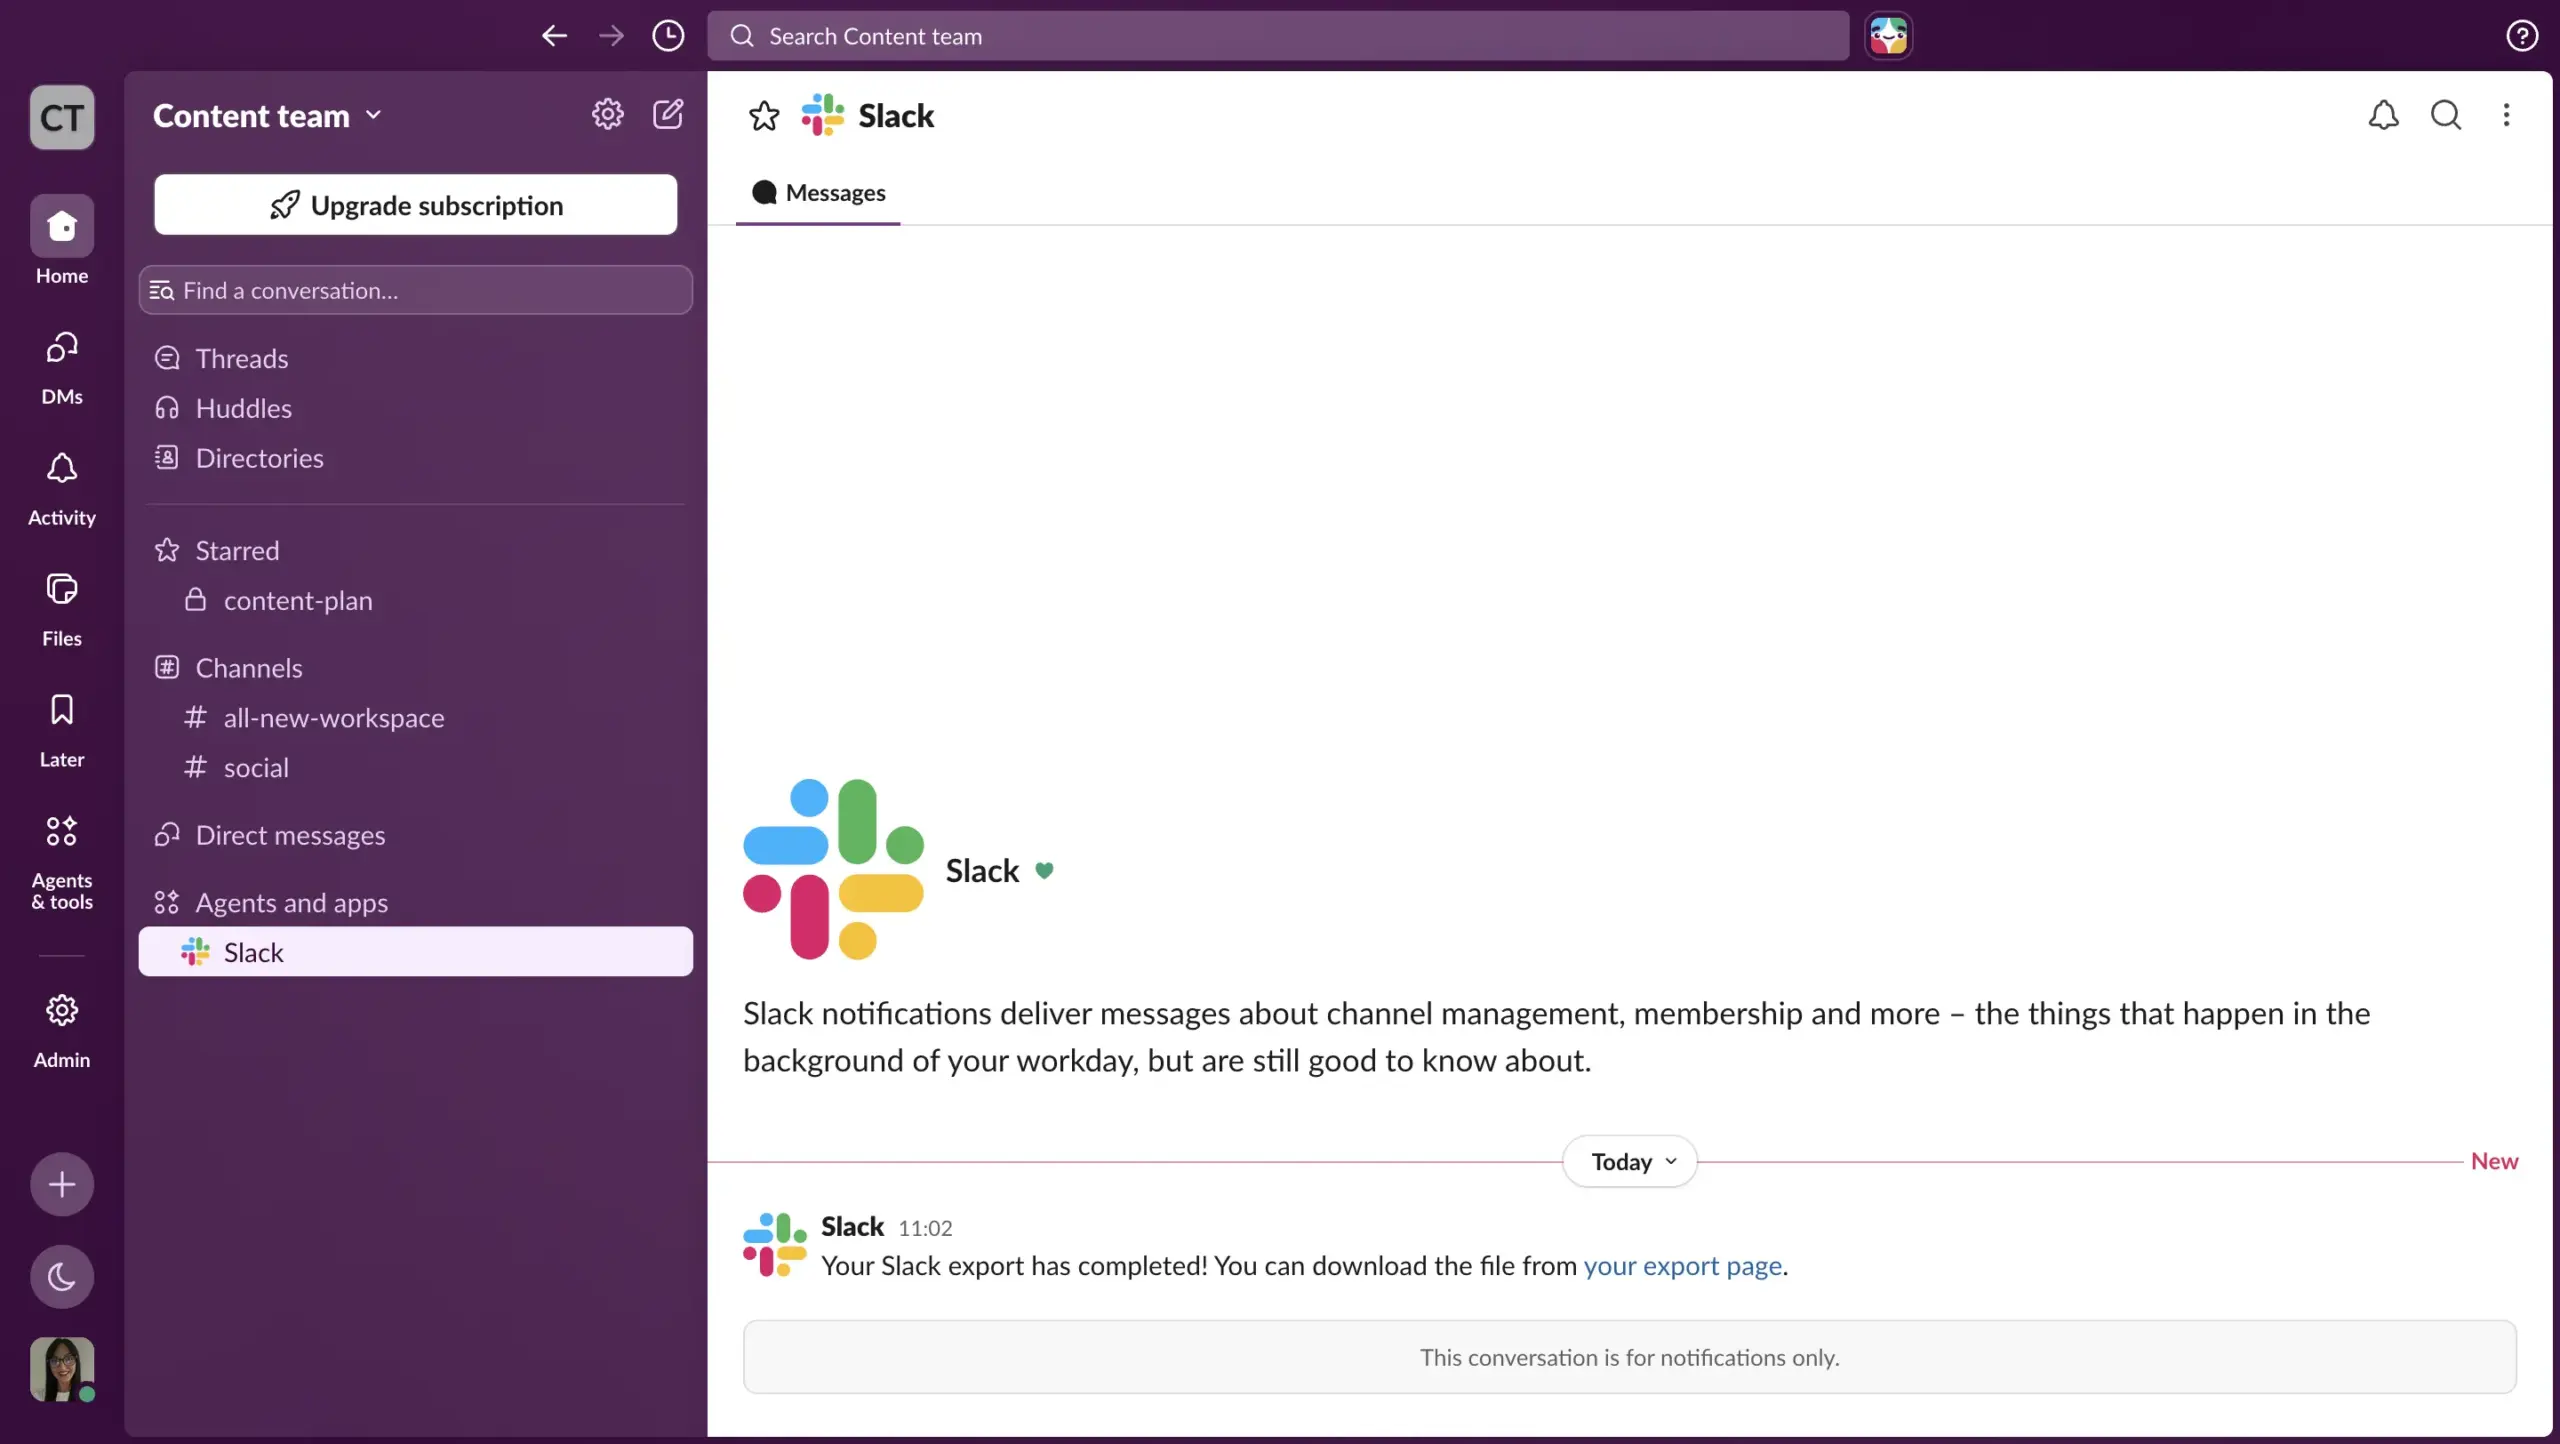
Task: Click the Find a conversation field
Action: 415,290
